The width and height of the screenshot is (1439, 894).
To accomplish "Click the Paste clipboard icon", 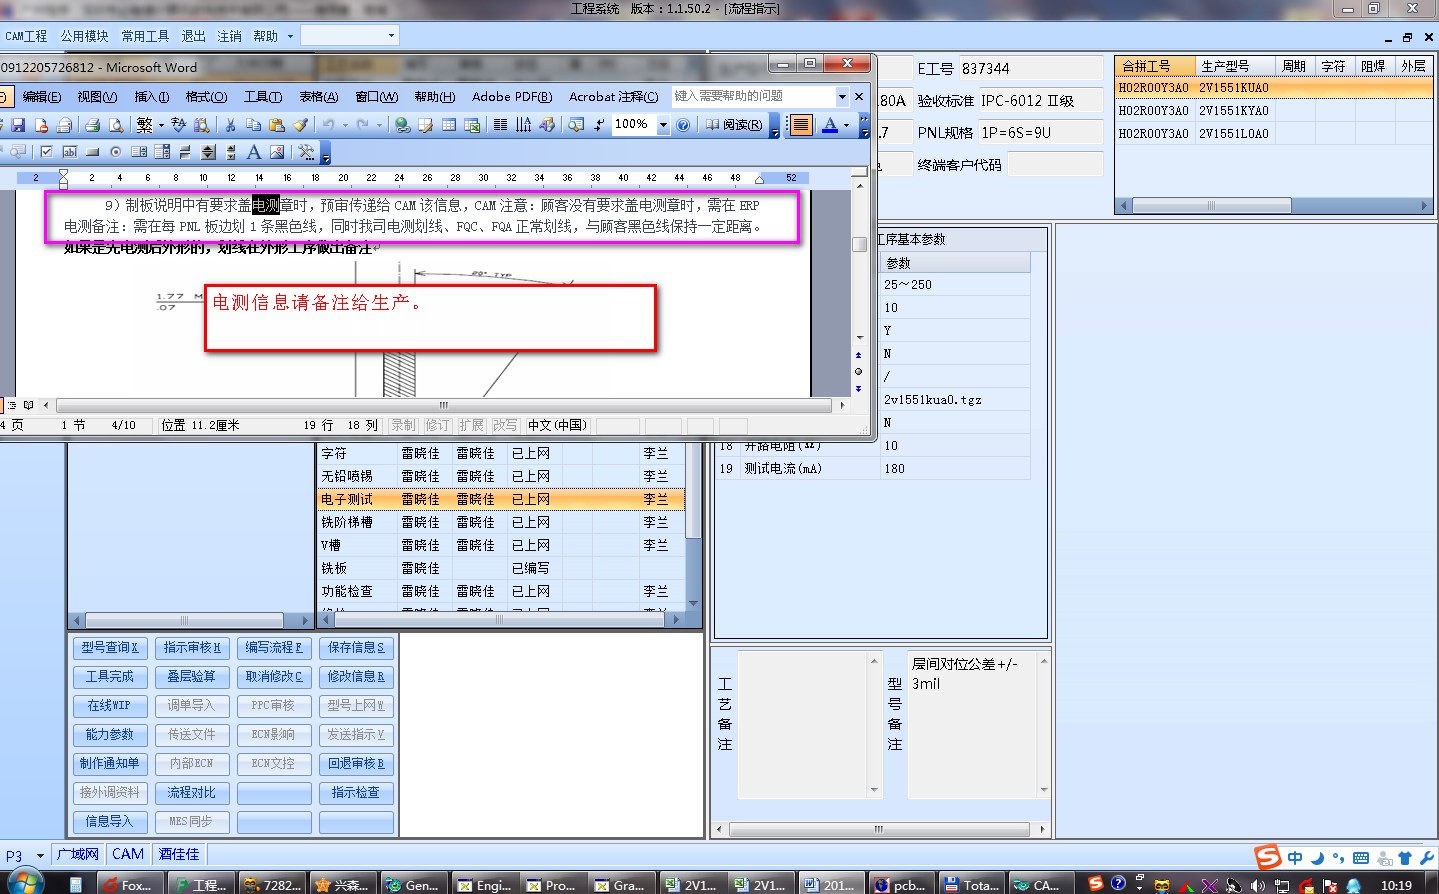I will point(277,125).
